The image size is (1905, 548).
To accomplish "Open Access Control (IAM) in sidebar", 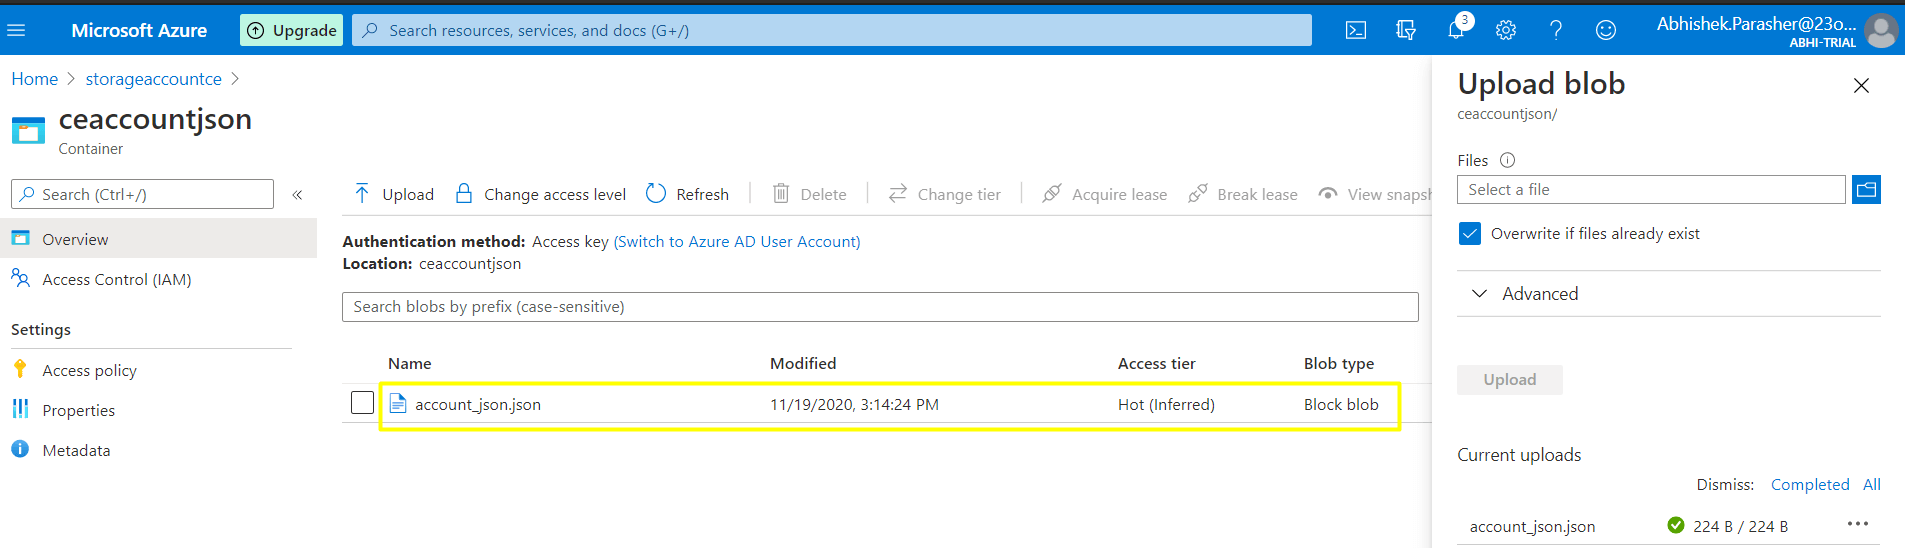I will click(x=116, y=280).
